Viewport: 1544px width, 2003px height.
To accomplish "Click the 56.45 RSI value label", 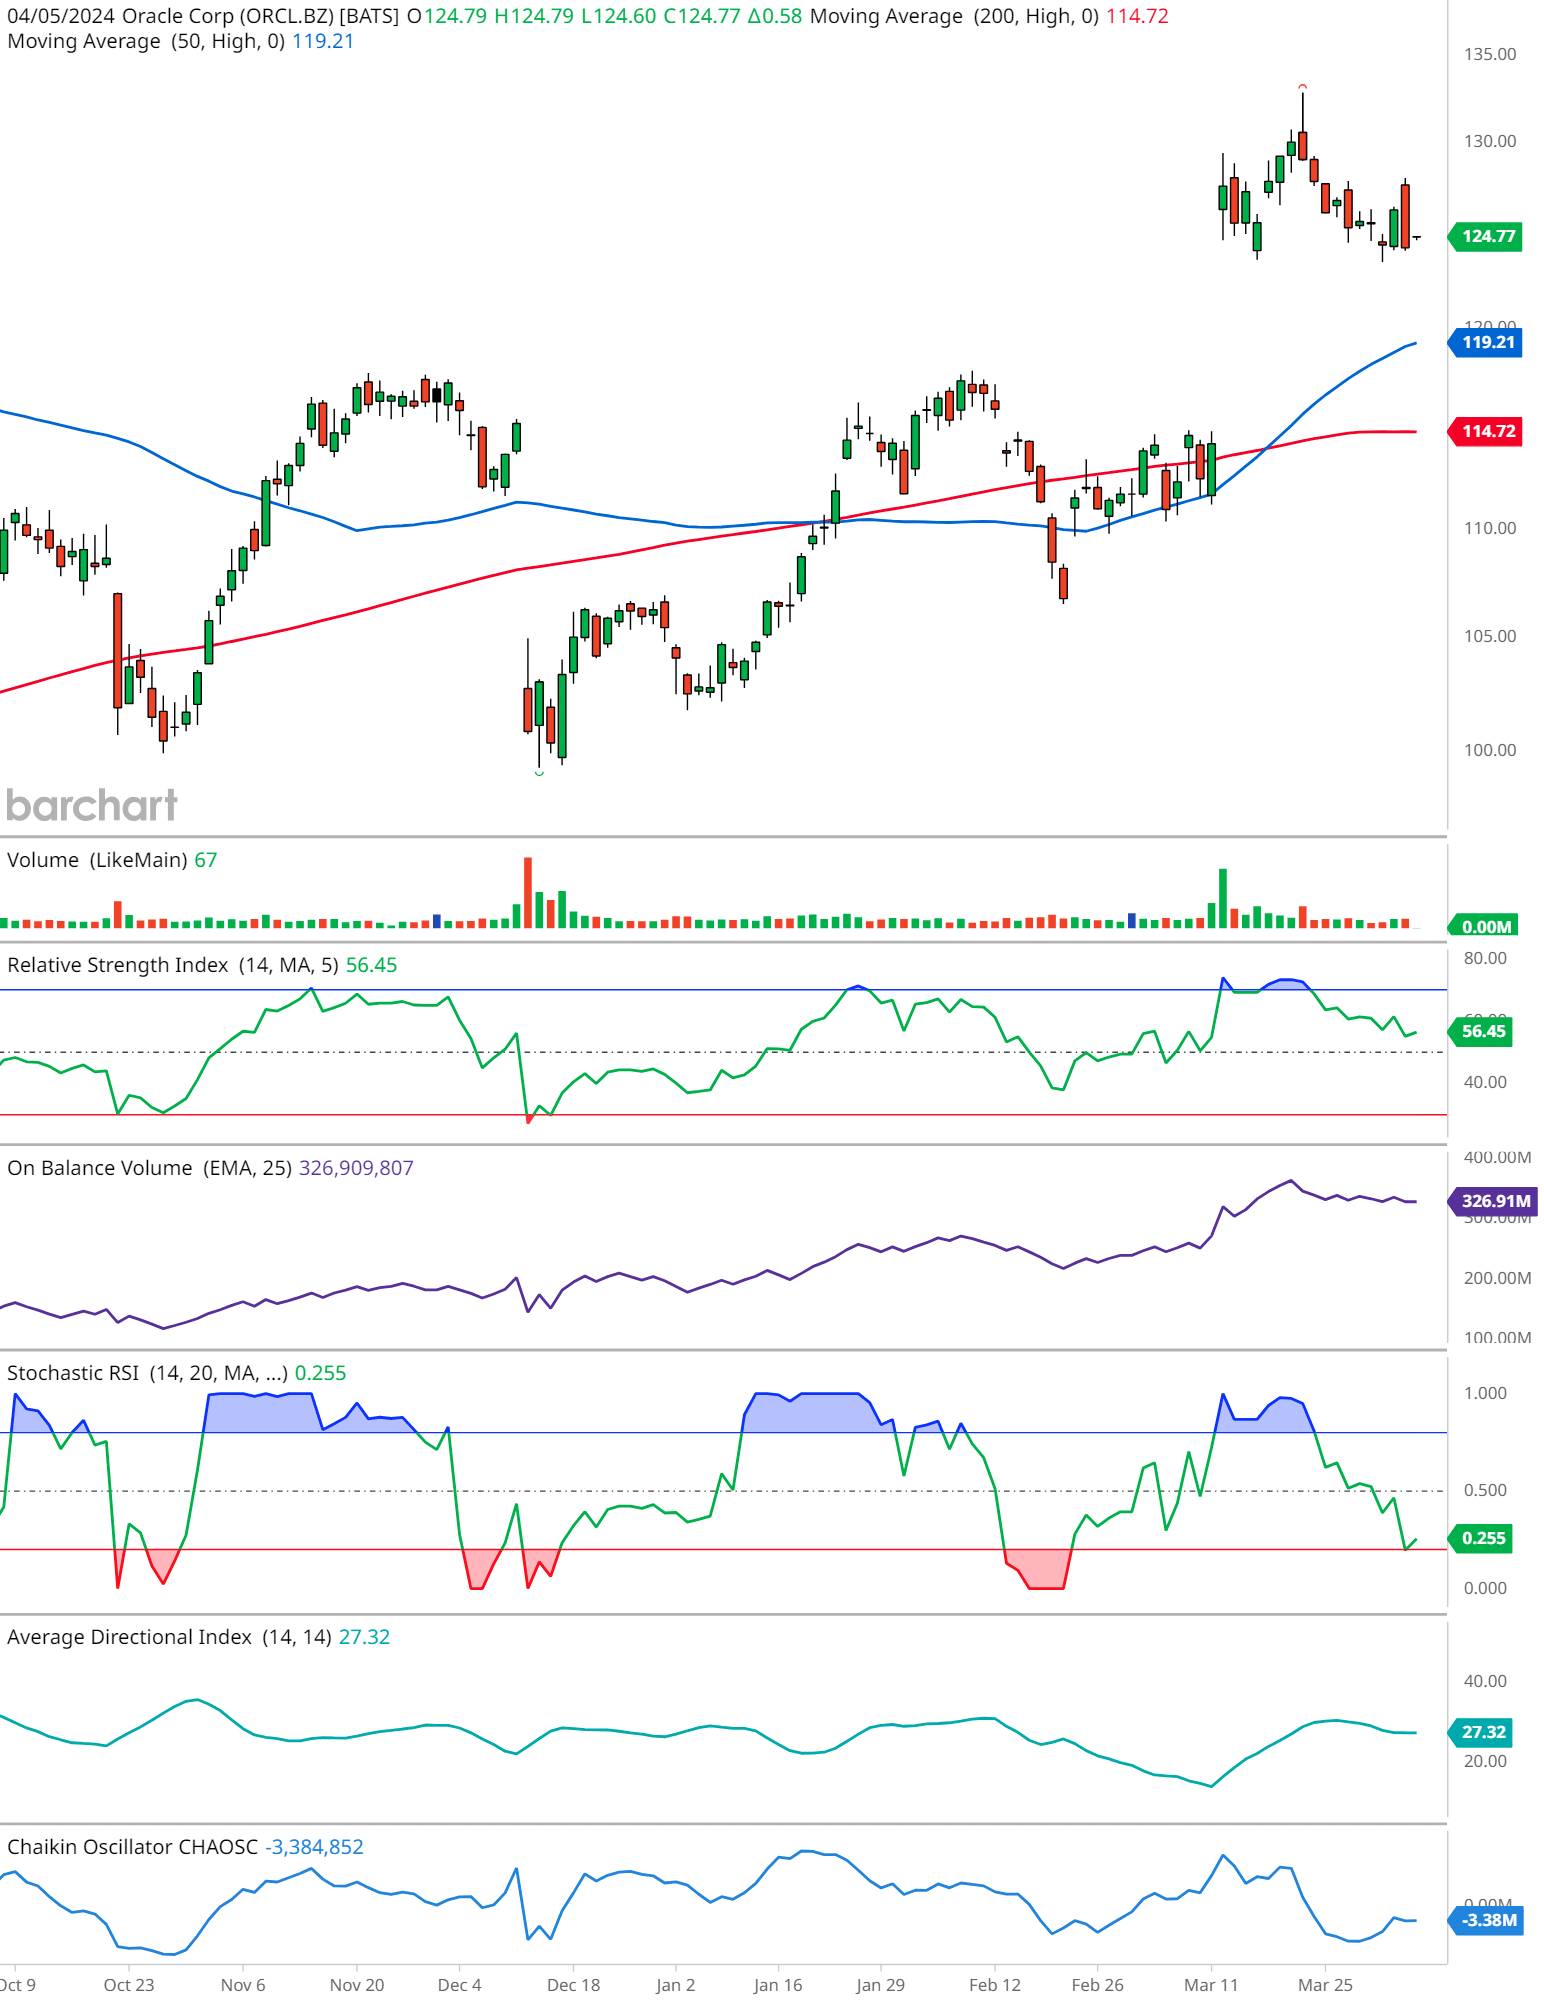I will (1482, 1032).
